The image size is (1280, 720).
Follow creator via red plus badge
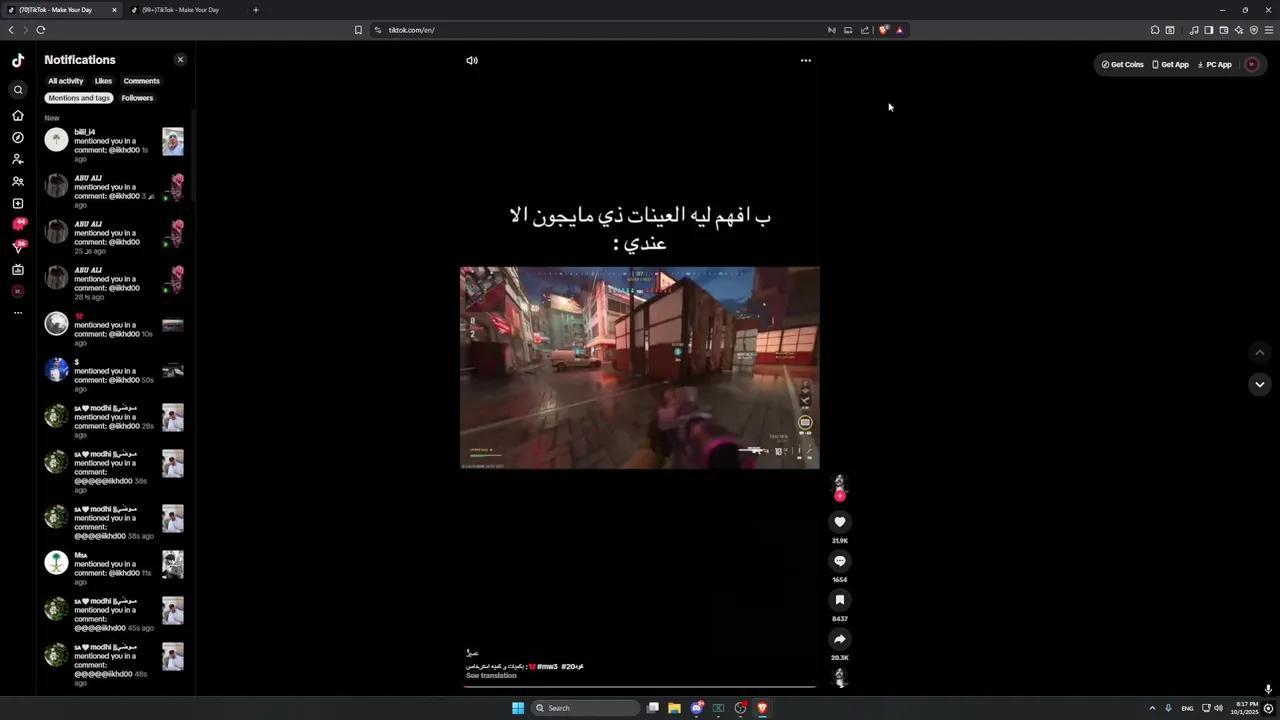(840, 496)
